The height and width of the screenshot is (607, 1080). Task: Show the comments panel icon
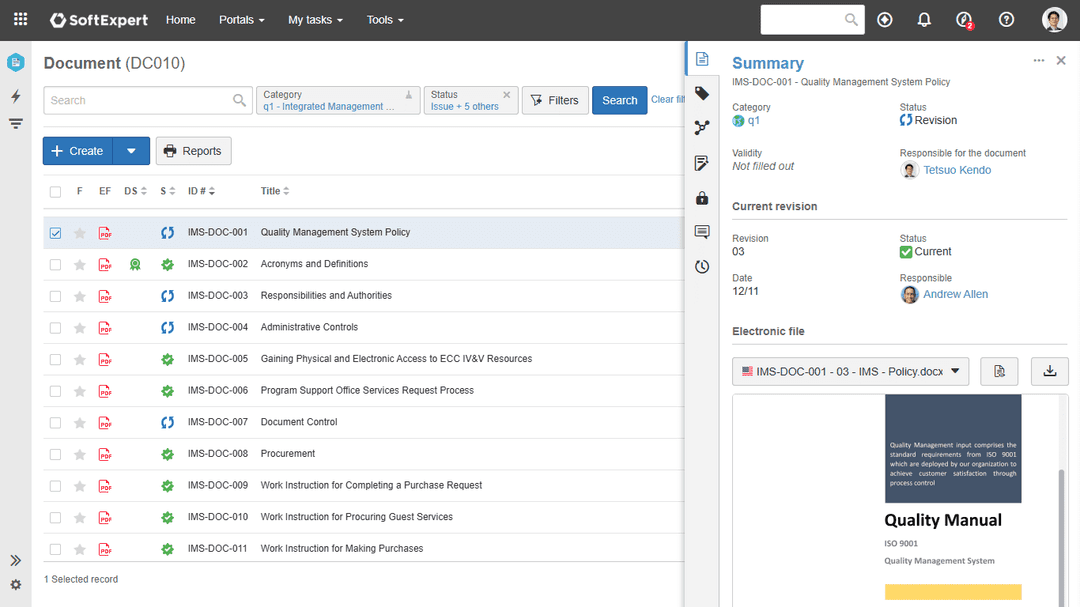(702, 232)
